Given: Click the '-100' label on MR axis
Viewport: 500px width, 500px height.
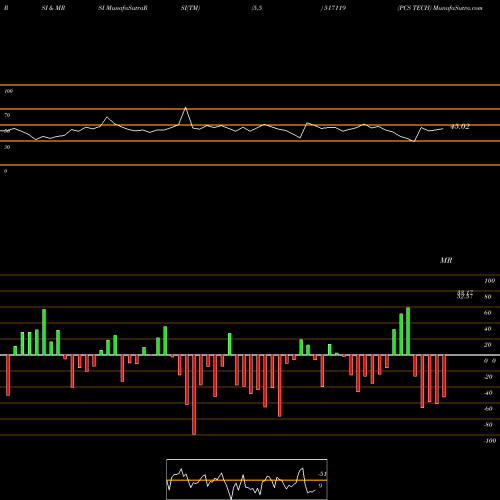Looking at the screenshot, I should tap(490, 441).
